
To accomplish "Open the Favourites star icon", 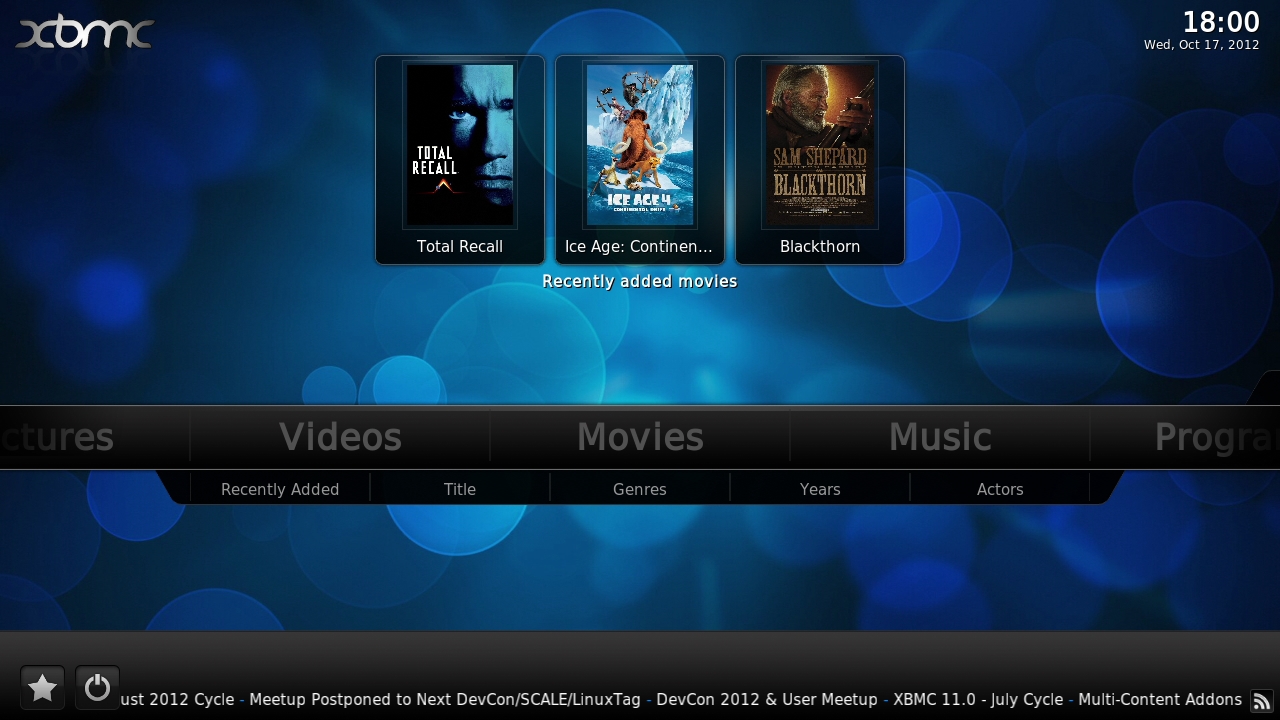I will [x=42, y=687].
